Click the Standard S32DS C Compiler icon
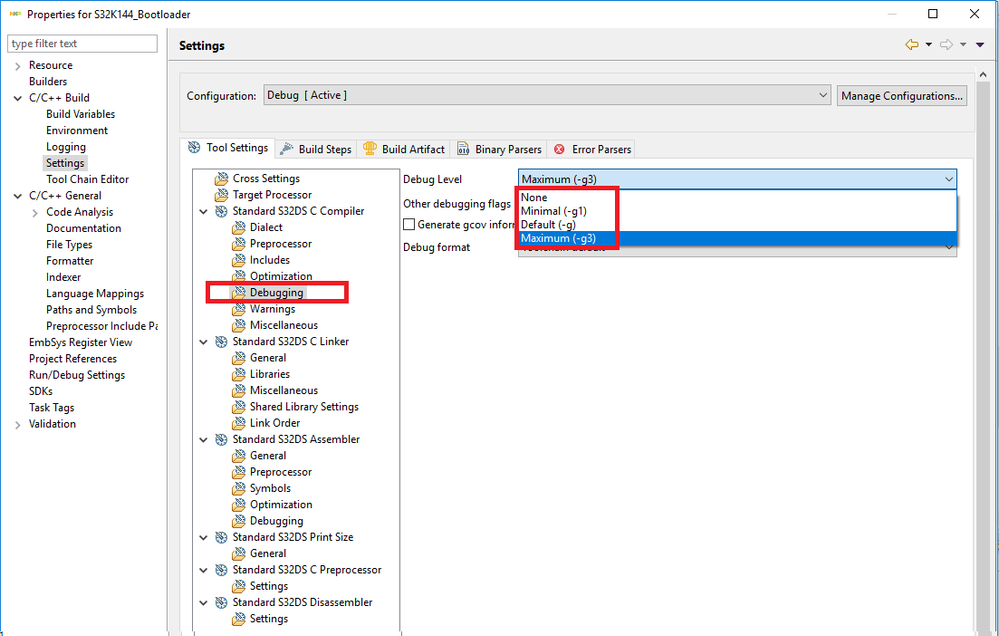This screenshot has width=999, height=636. tap(221, 211)
